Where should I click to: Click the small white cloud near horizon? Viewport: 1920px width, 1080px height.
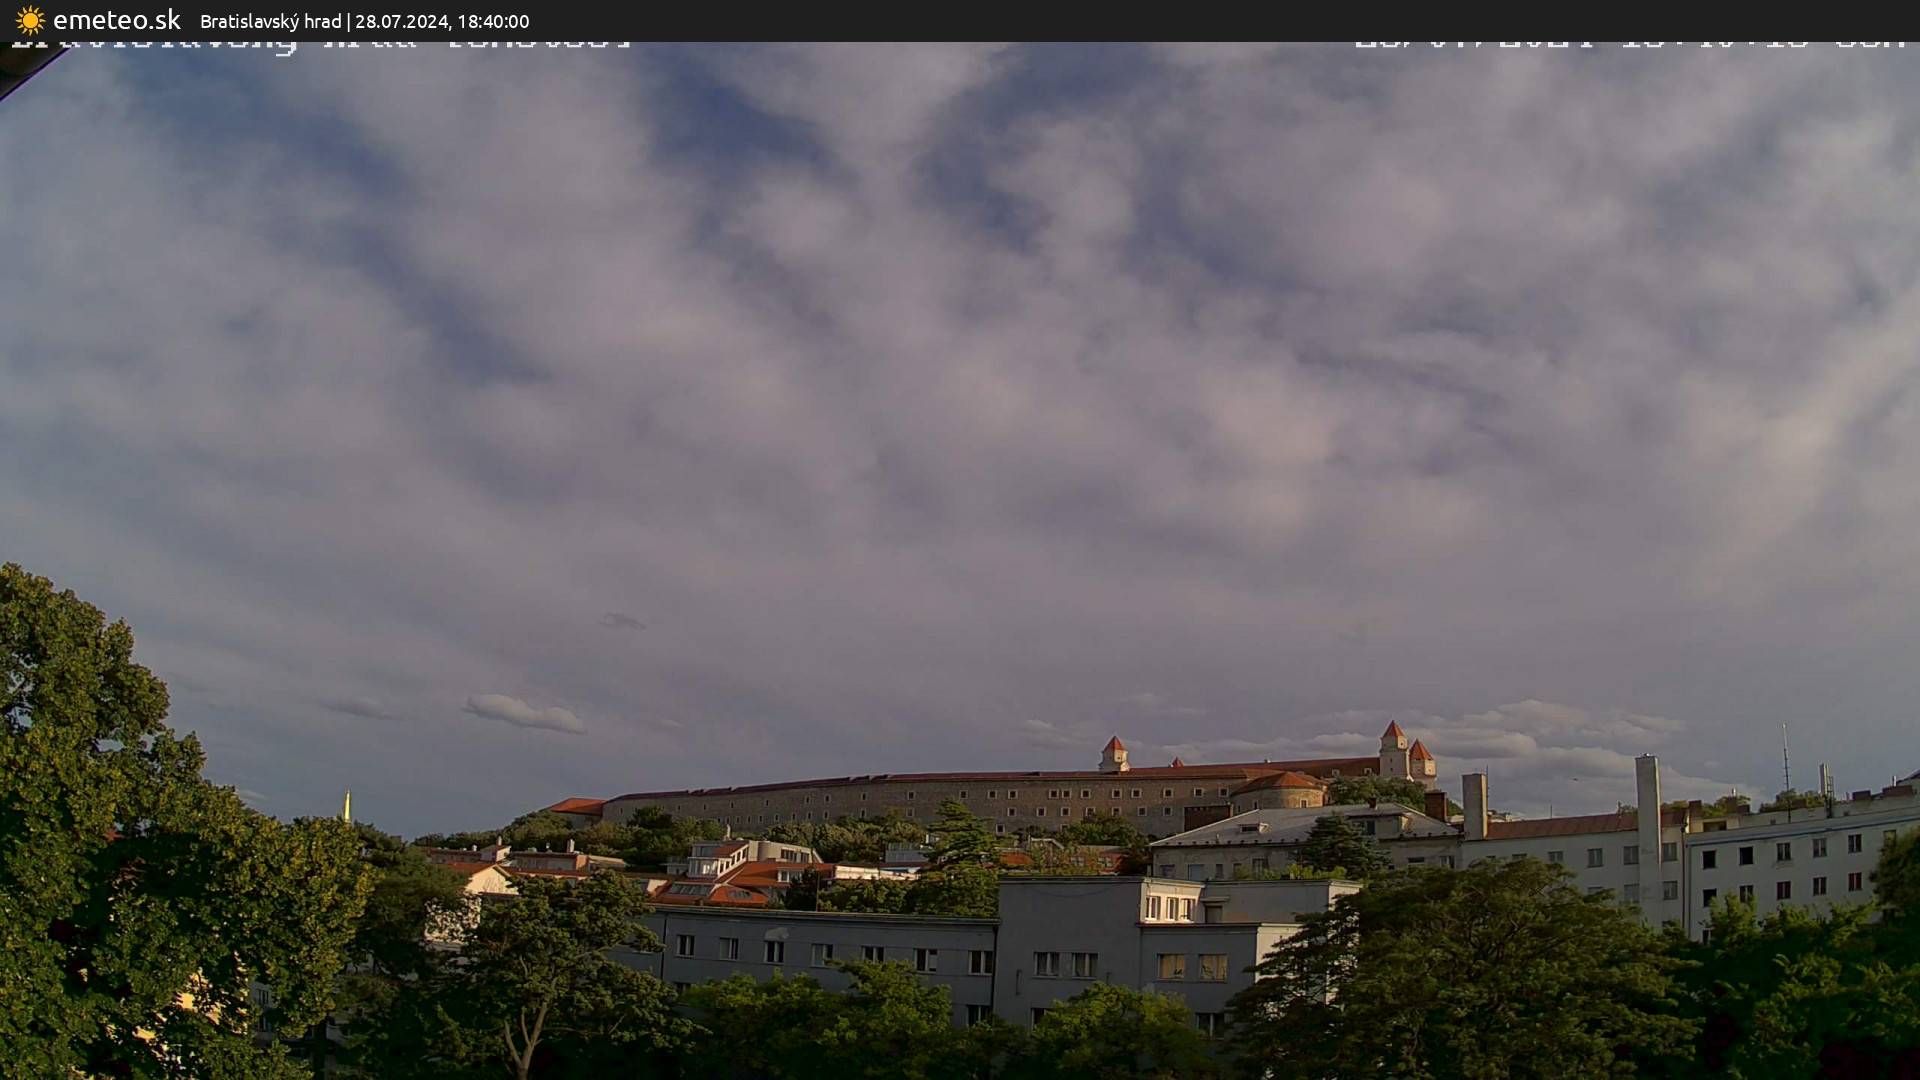(x=524, y=712)
